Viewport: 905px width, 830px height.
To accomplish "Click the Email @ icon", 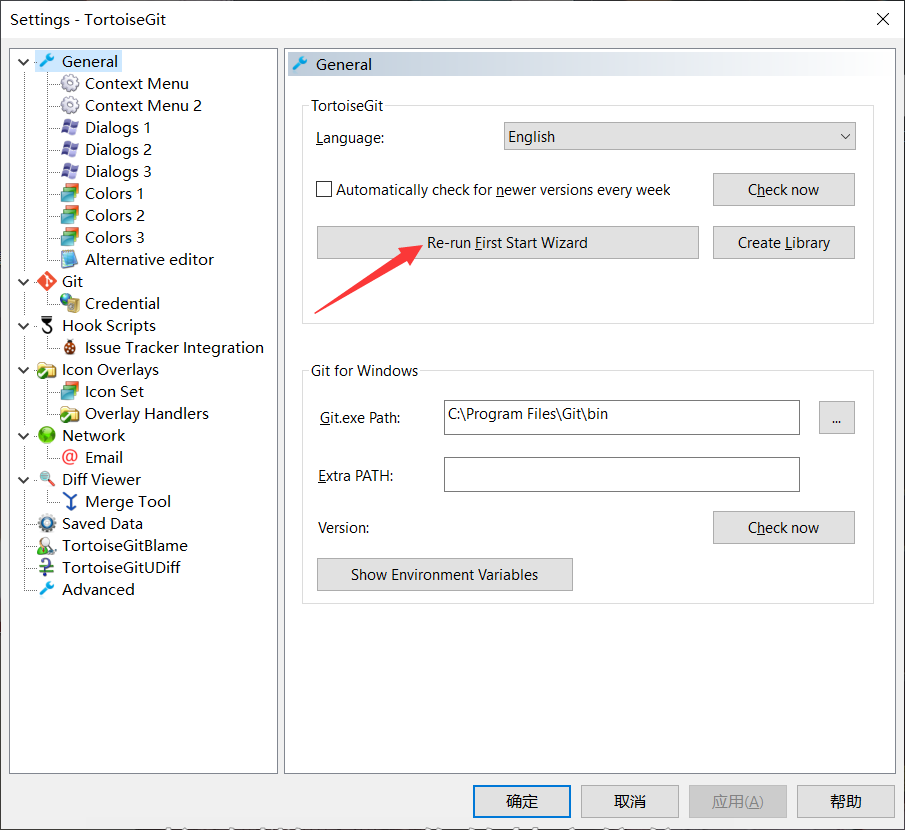I will click(x=69, y=458).
